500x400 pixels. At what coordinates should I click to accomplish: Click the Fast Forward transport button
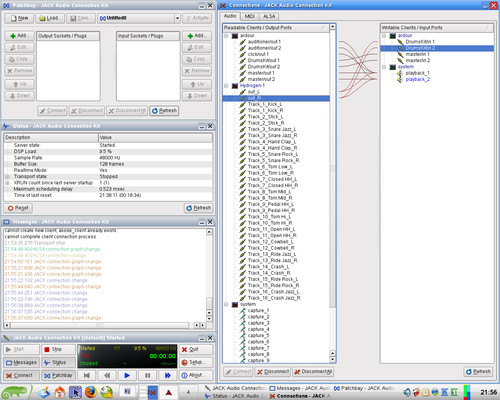[x=168, y=375]
